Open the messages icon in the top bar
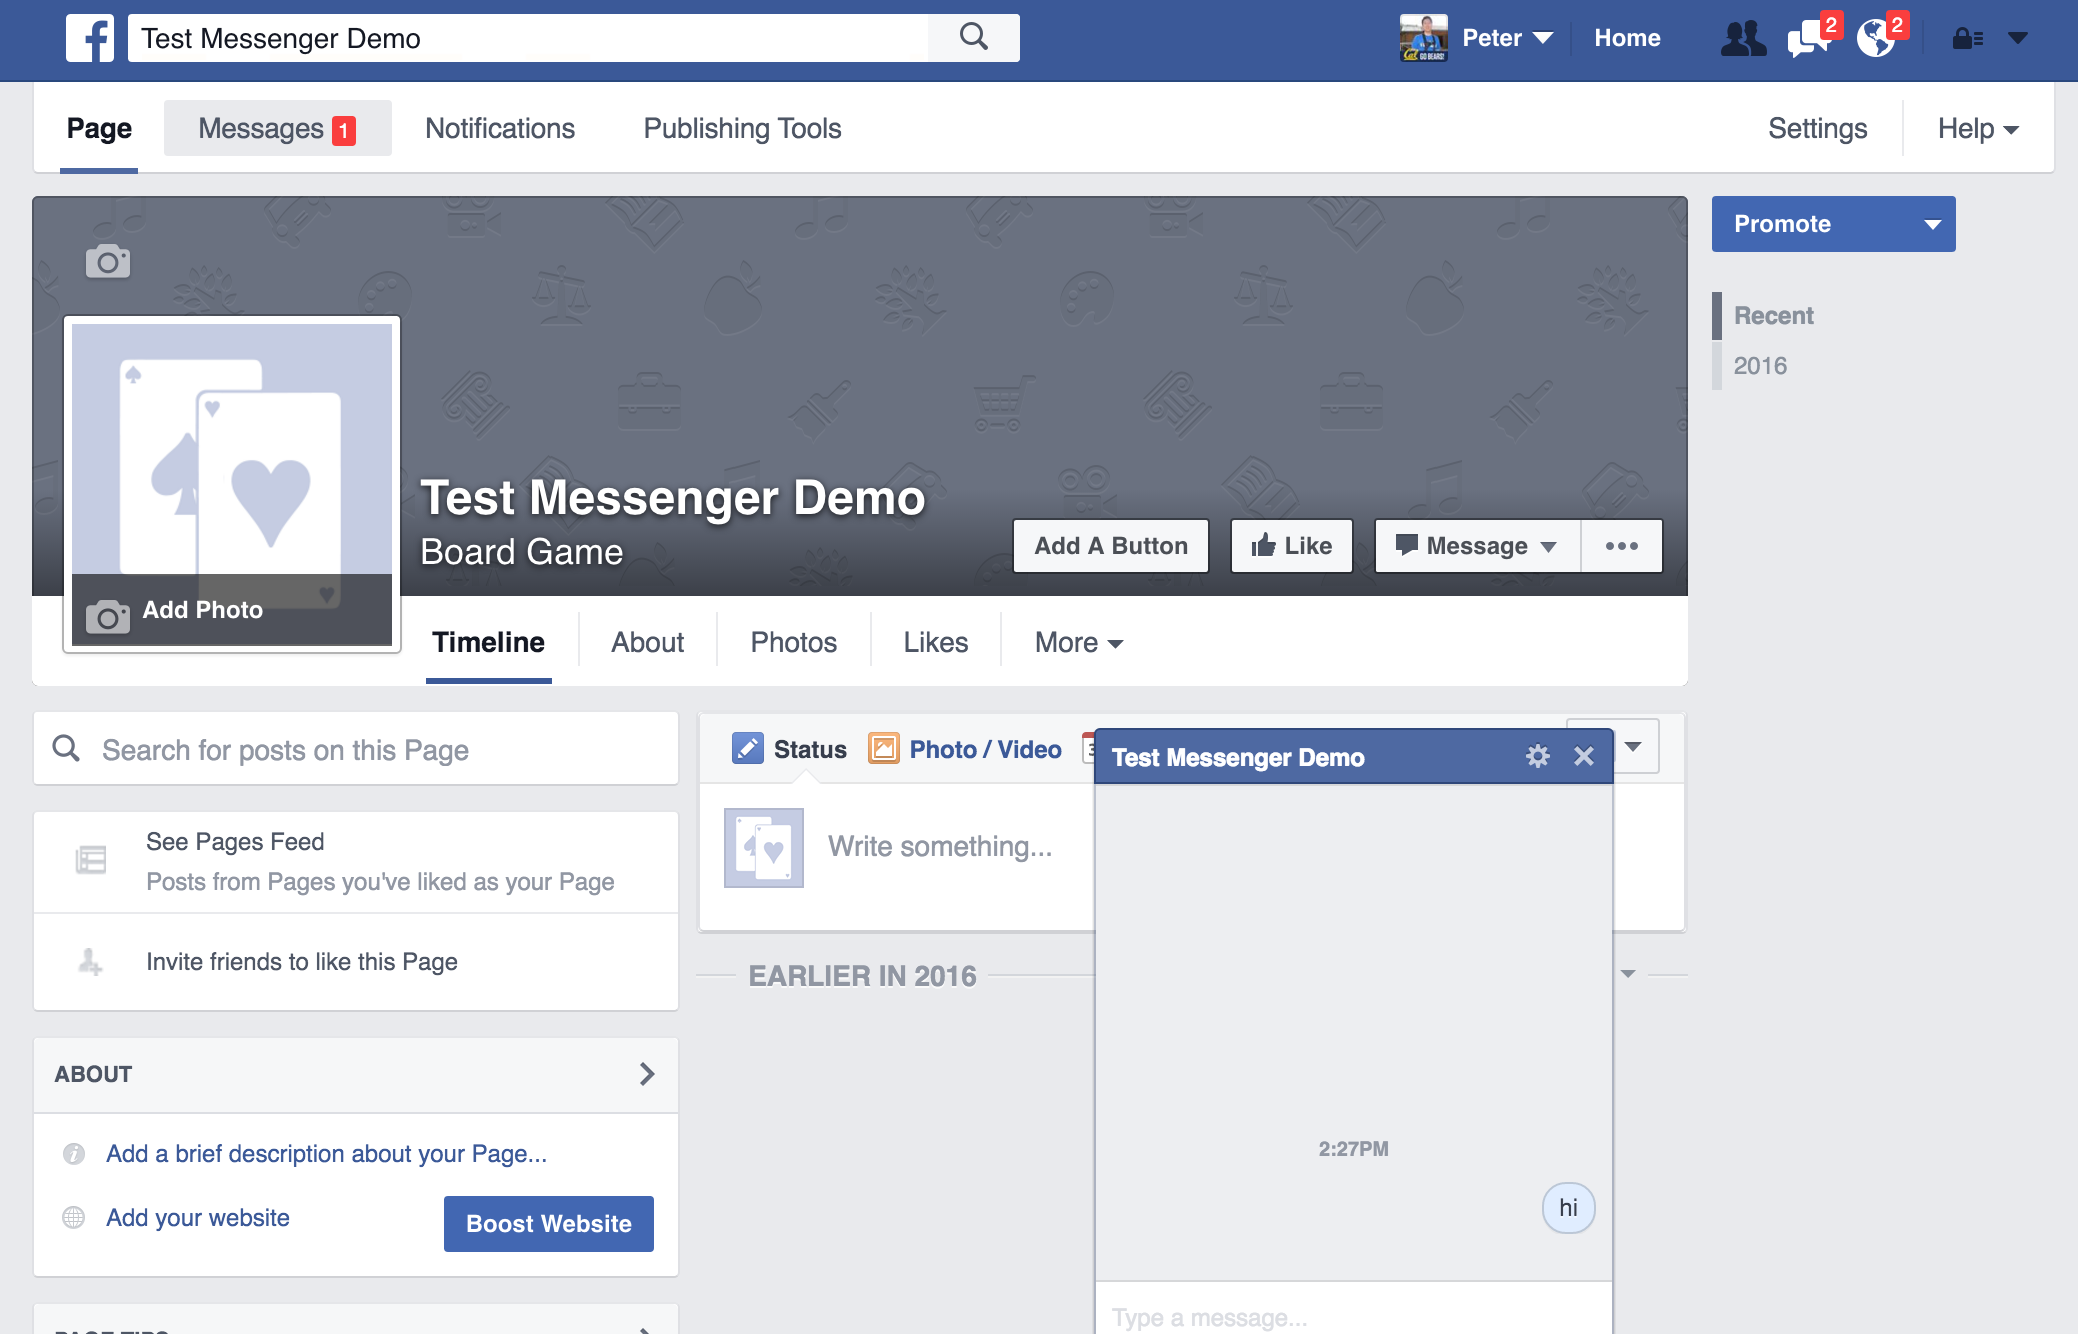 click(1810, 38)
